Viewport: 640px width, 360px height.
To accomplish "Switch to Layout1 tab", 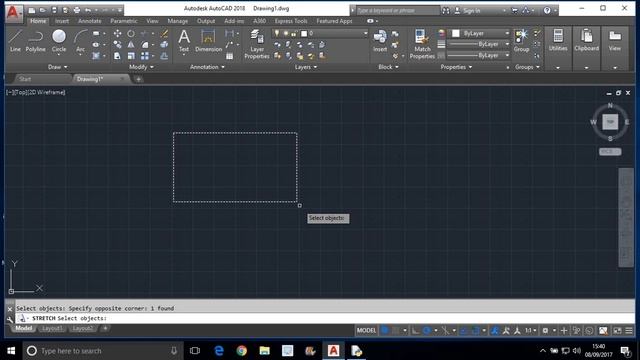I will point(52,329).
